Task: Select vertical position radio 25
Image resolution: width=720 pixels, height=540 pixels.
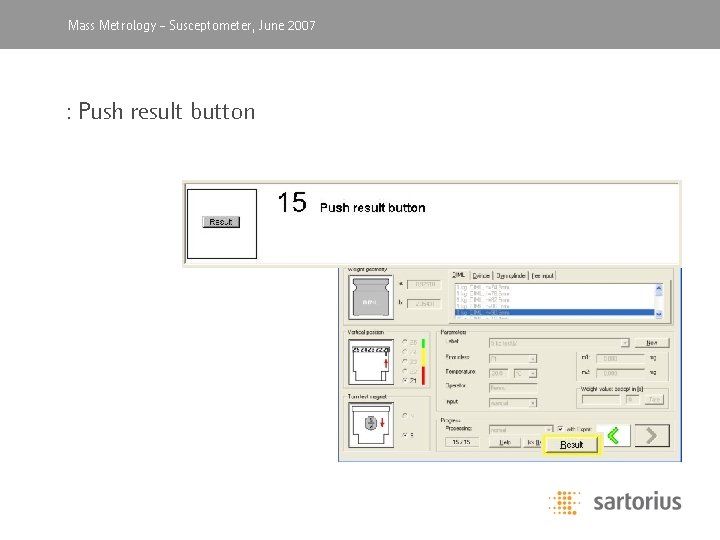Action: (x=405, y=342)
